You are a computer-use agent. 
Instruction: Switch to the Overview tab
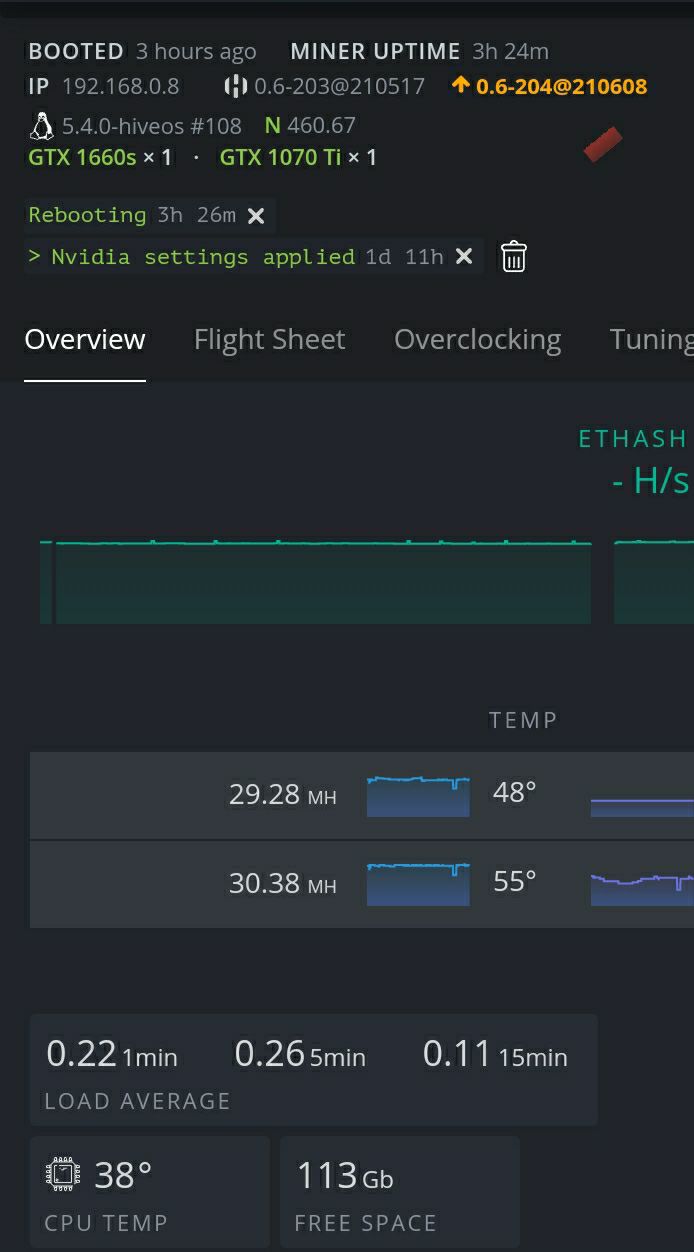click(85, 340)
